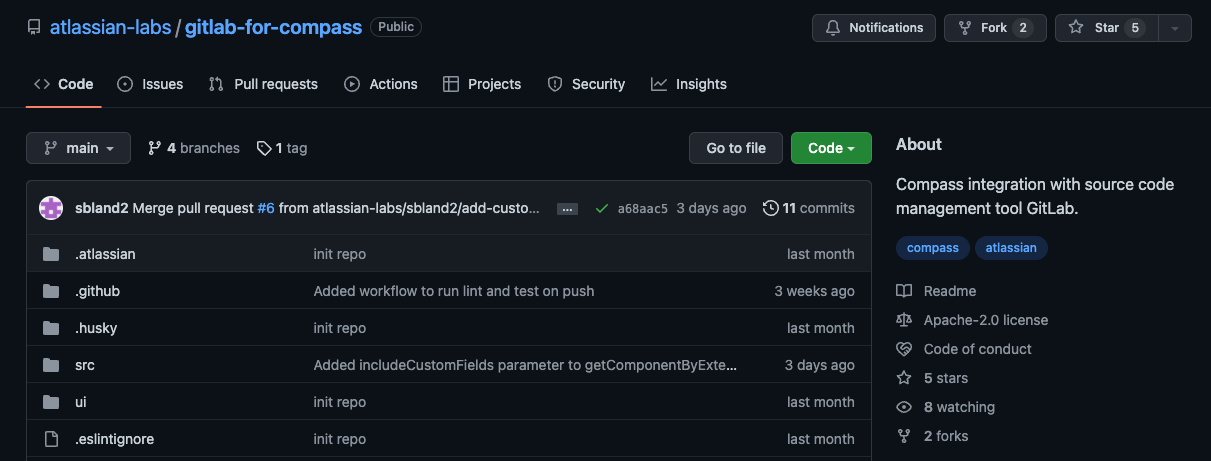Expand the green Code dropdown

click(831, 148)
